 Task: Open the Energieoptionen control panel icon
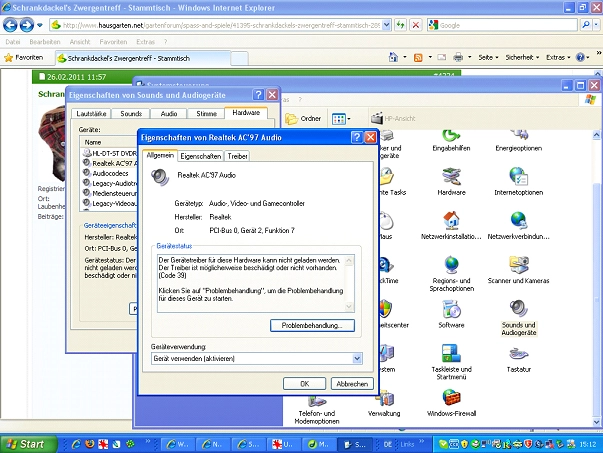coord(518,141)
